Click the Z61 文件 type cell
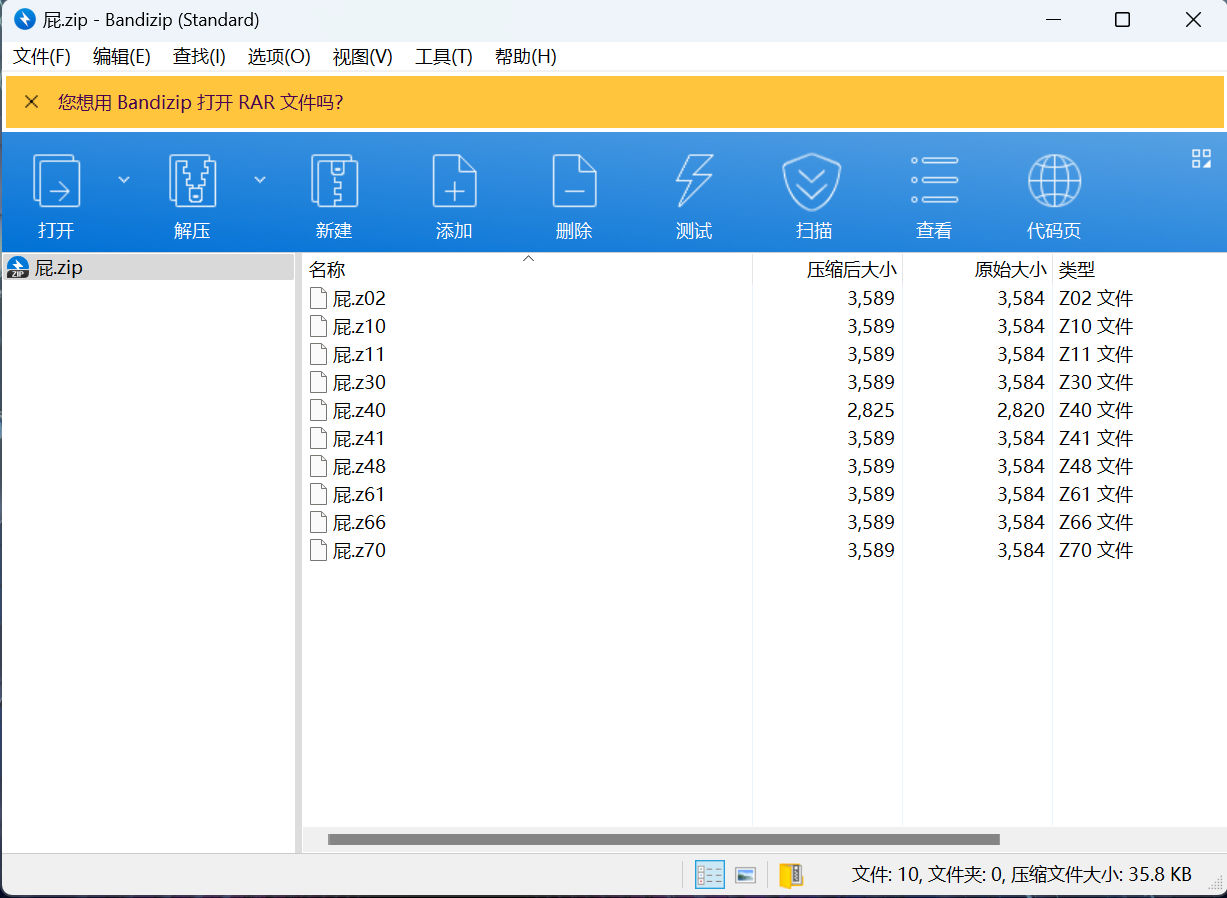The width and height of the screenshot is (1227, 898). 1095,494
